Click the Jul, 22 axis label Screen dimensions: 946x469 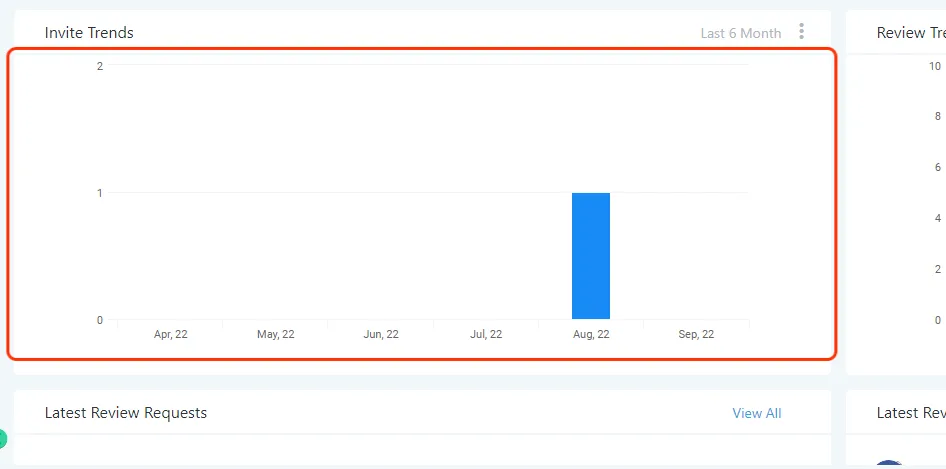click(486, 334)
